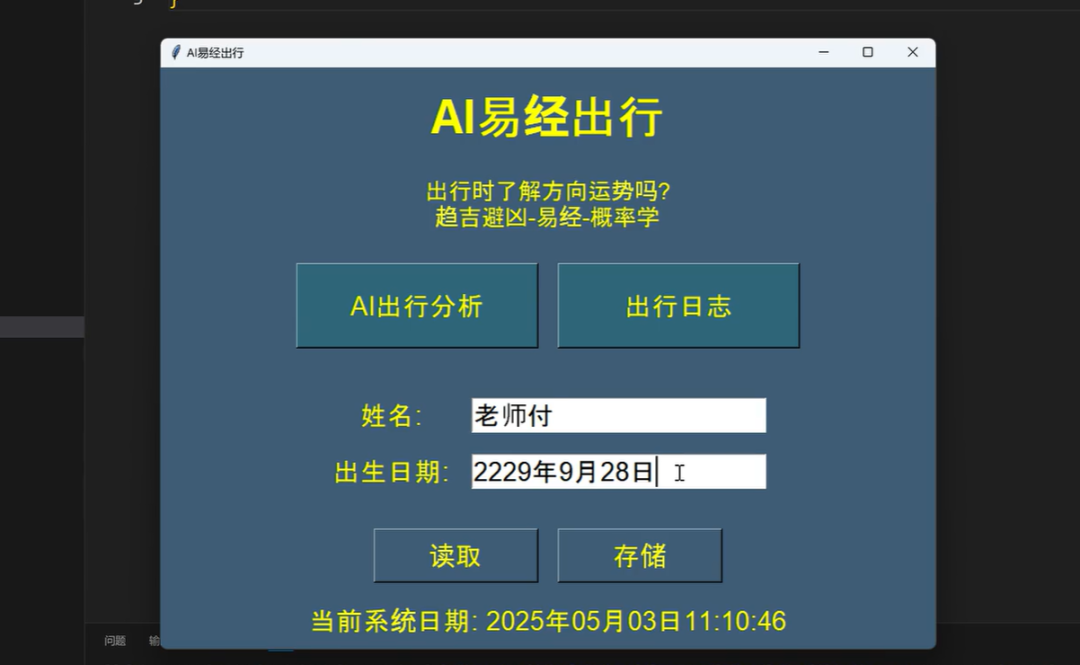This screenshot has height=665, width=1080.
Task: Click the 姓名: label
Action: point(392,416)
